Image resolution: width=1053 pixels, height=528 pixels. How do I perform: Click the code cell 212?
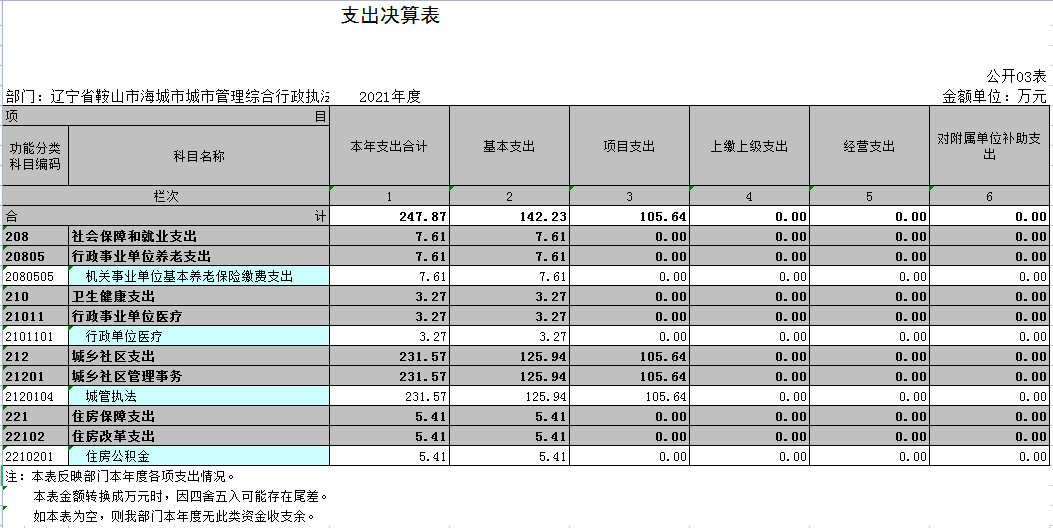(x=36, y=356)
